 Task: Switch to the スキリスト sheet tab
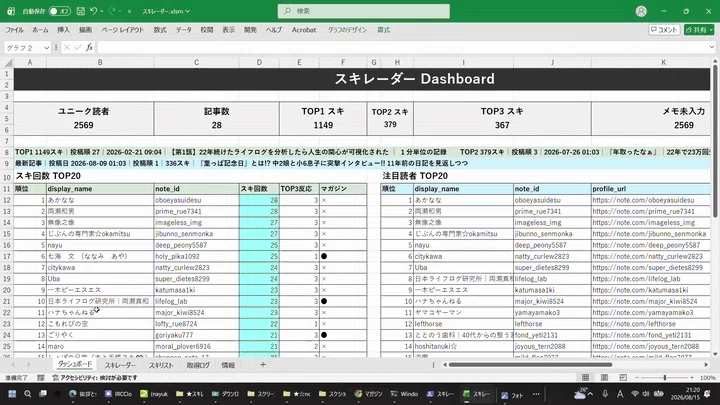(x=161, y=365)
